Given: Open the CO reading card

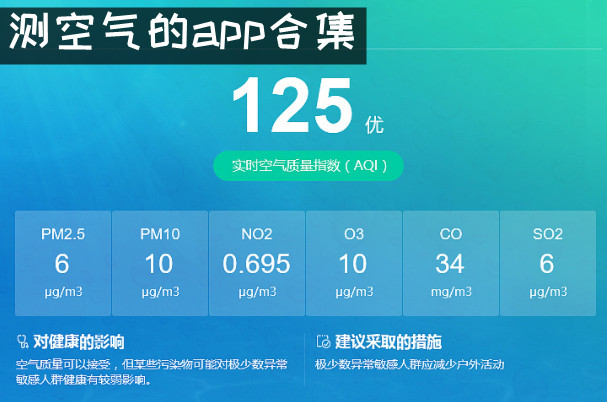Looking at the screenshot, I should (451, 263).
